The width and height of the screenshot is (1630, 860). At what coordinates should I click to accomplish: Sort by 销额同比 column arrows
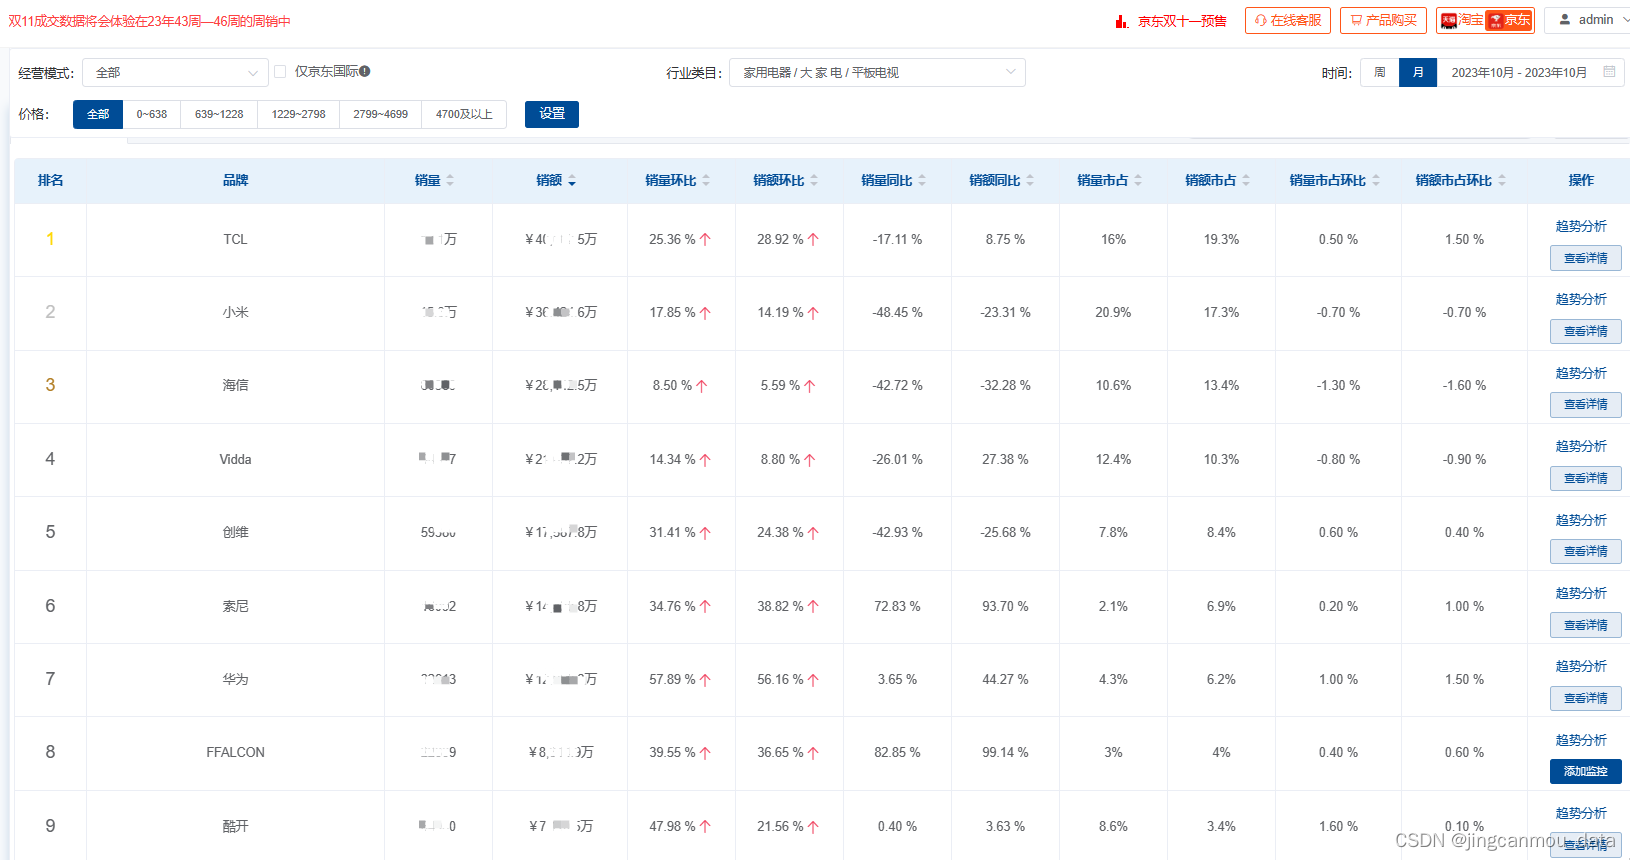click(1030, 180)
